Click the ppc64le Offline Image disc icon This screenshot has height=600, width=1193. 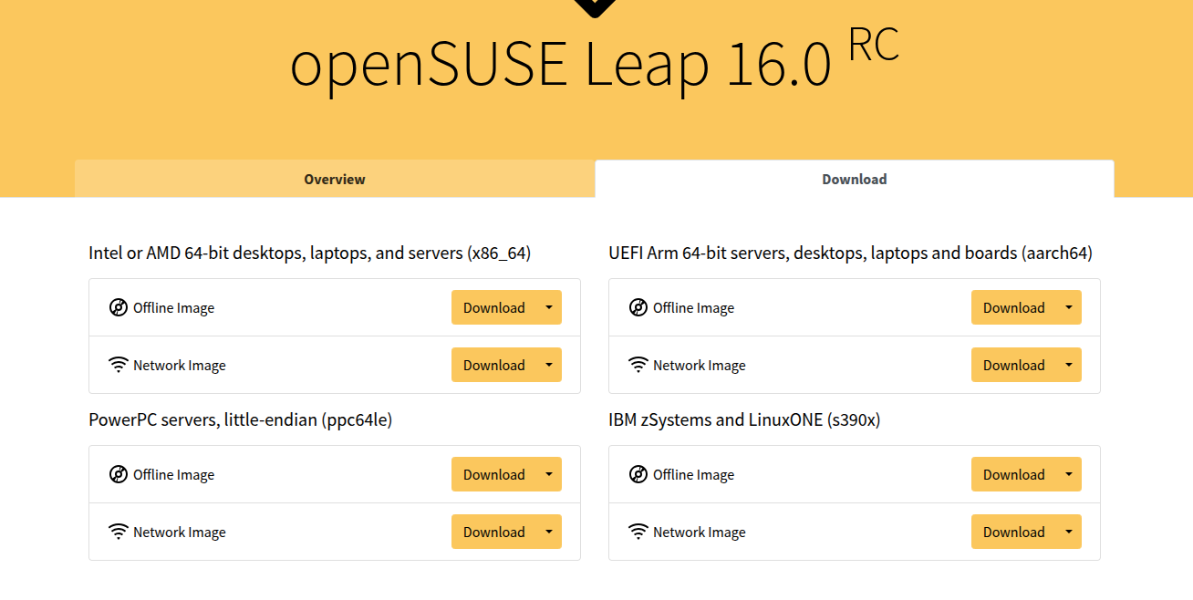118,474
